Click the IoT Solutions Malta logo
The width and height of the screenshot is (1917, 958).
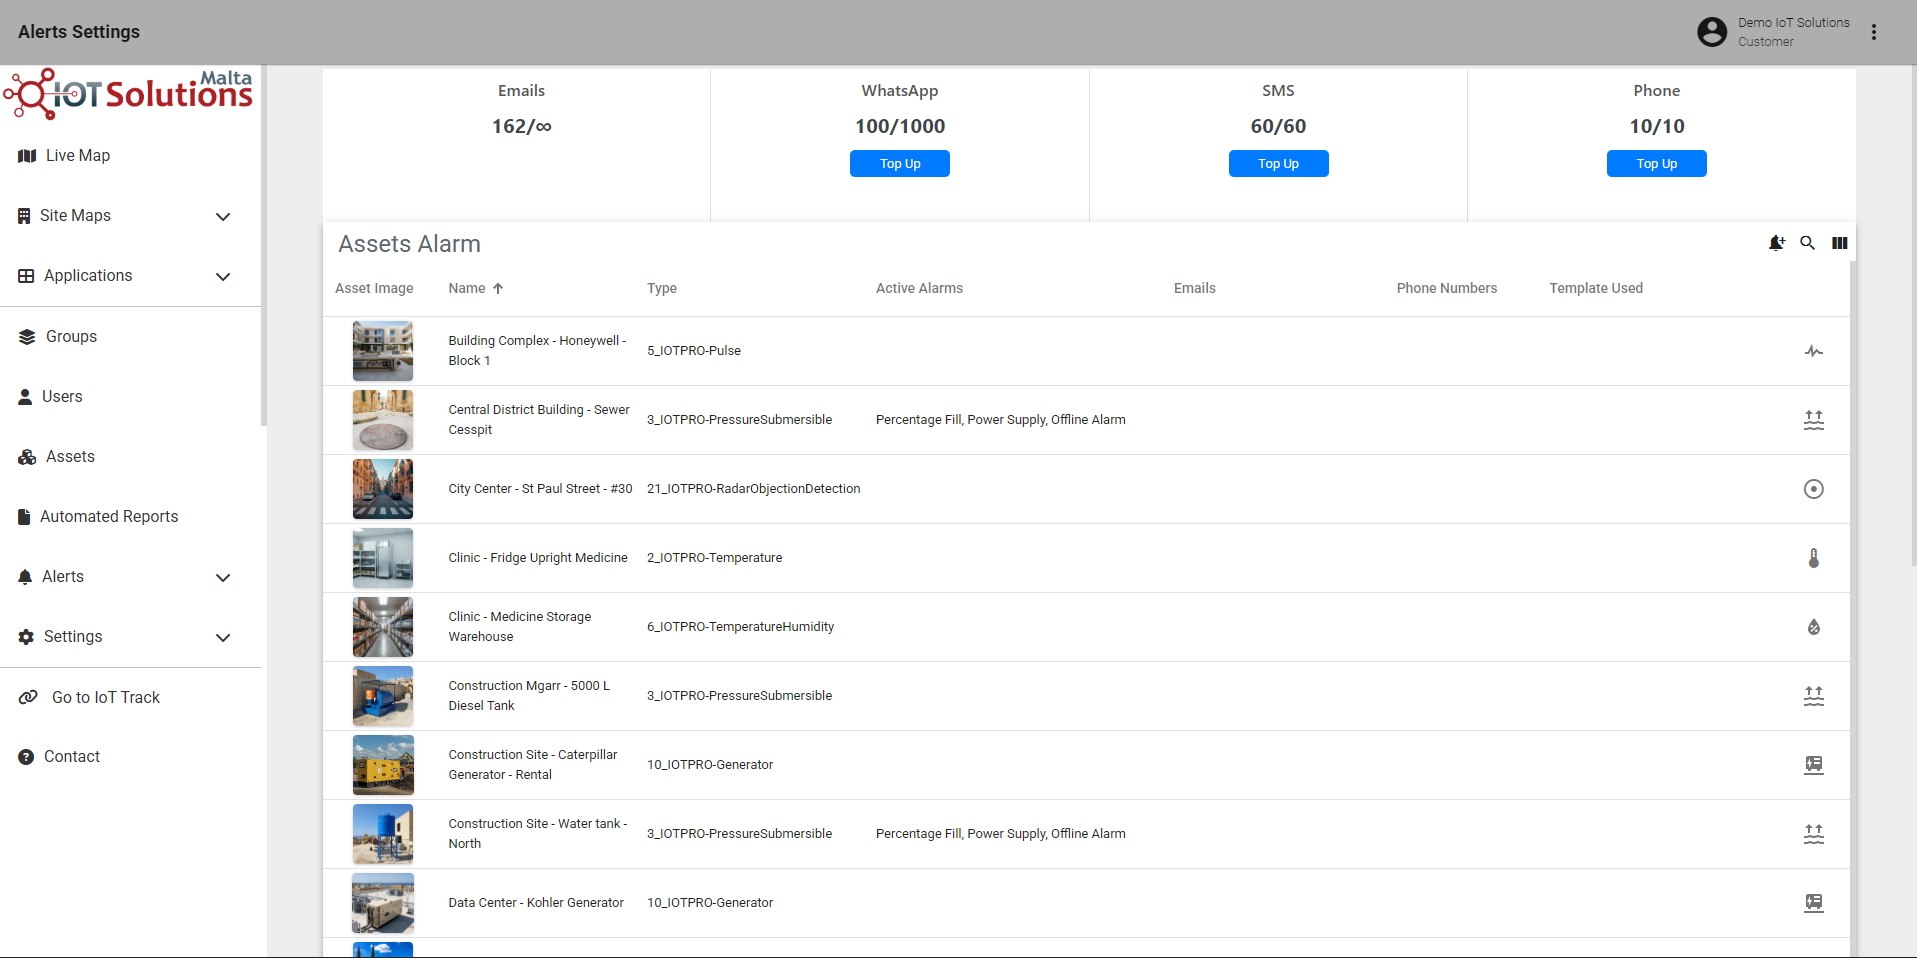(x=128, y=94)
